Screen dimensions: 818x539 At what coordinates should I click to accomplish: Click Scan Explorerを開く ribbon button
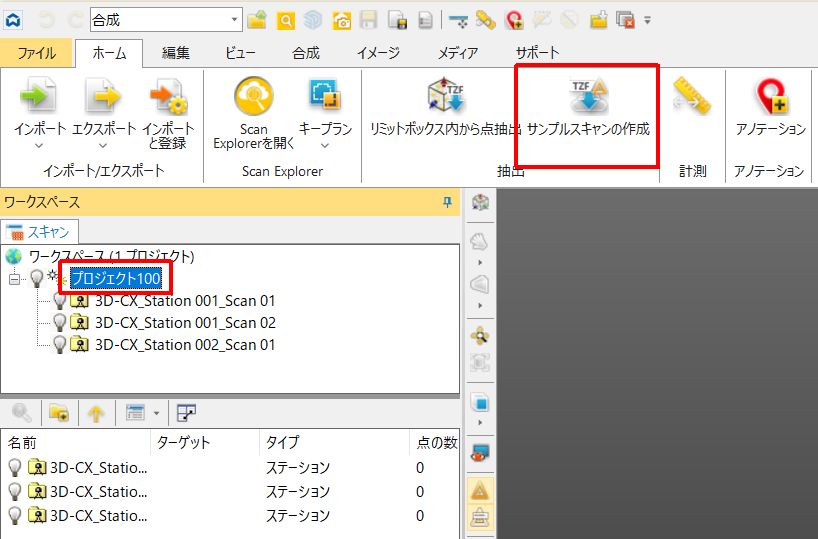254,113
